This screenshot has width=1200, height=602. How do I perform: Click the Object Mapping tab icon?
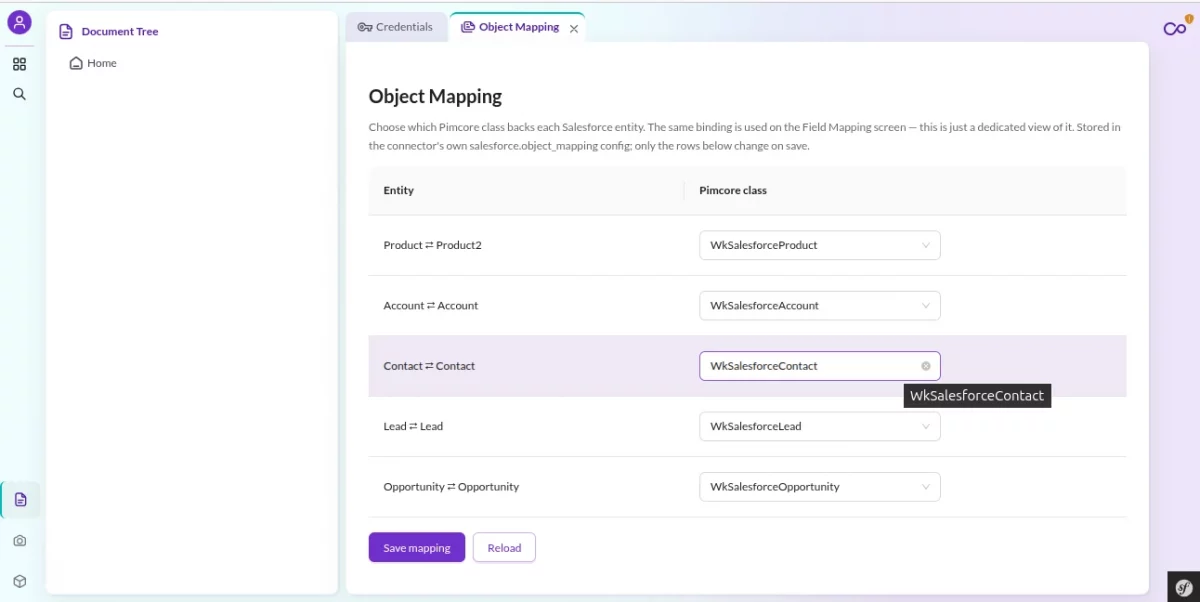click(x=467, y=27)
